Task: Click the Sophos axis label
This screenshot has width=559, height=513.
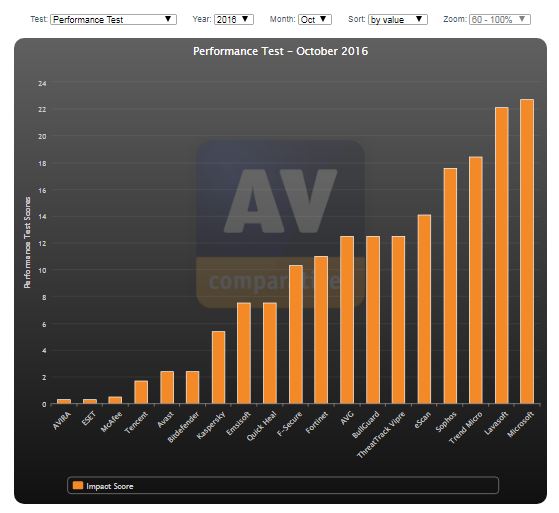Action: 446,422
